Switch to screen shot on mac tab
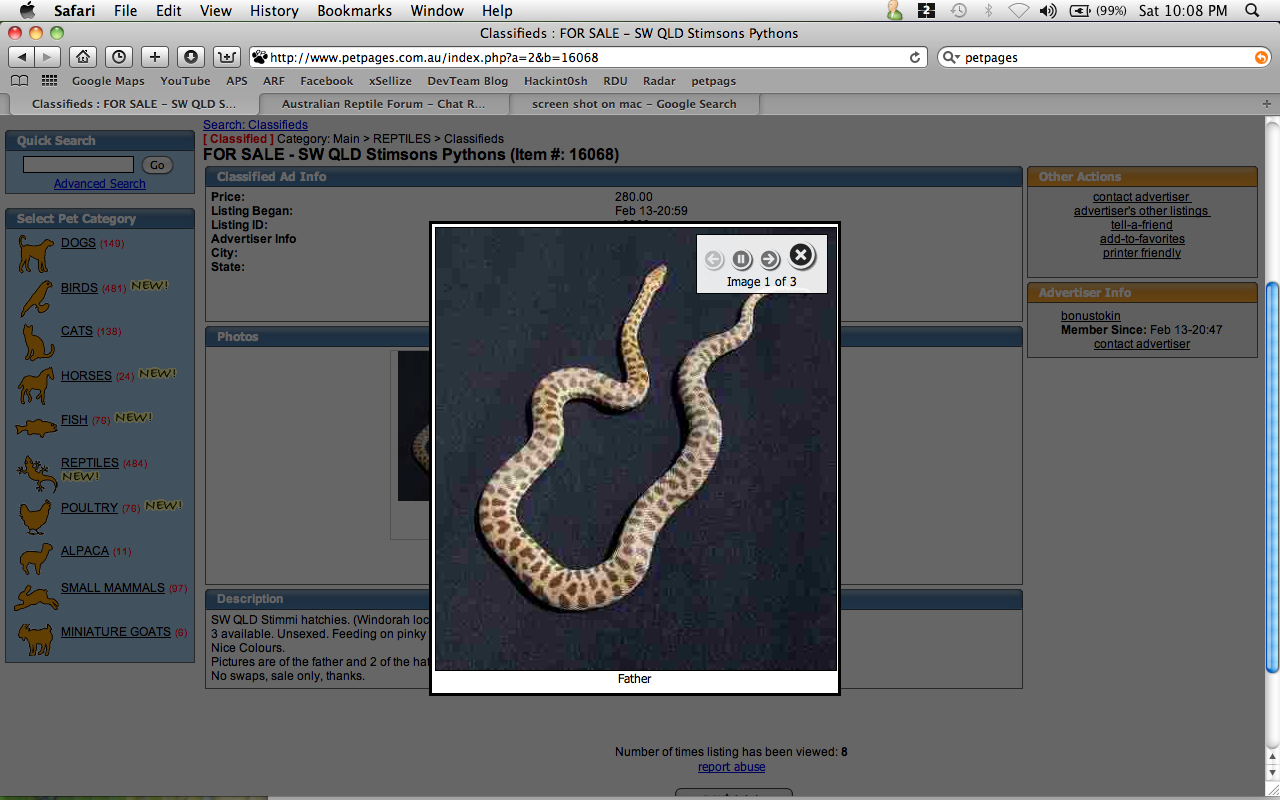This screenshot has width=1280, height=800. (634, 104)
